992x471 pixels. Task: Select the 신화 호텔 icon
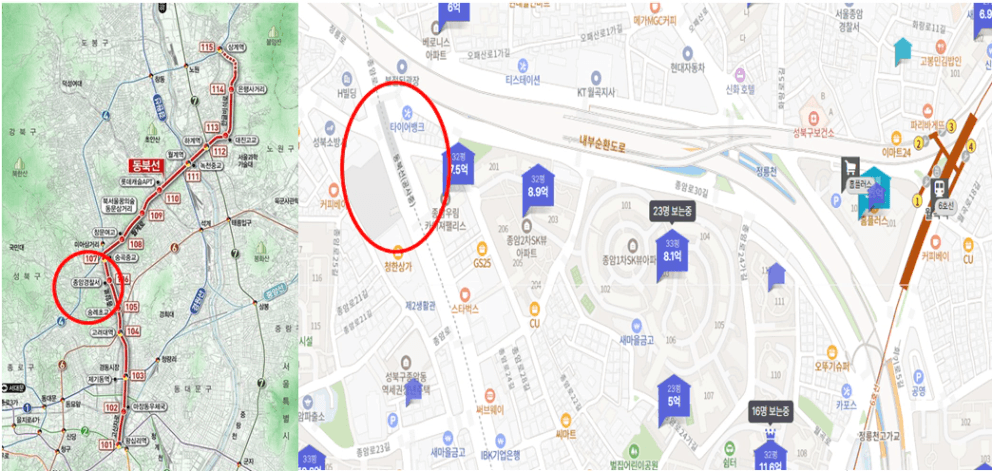pos(740,73)
